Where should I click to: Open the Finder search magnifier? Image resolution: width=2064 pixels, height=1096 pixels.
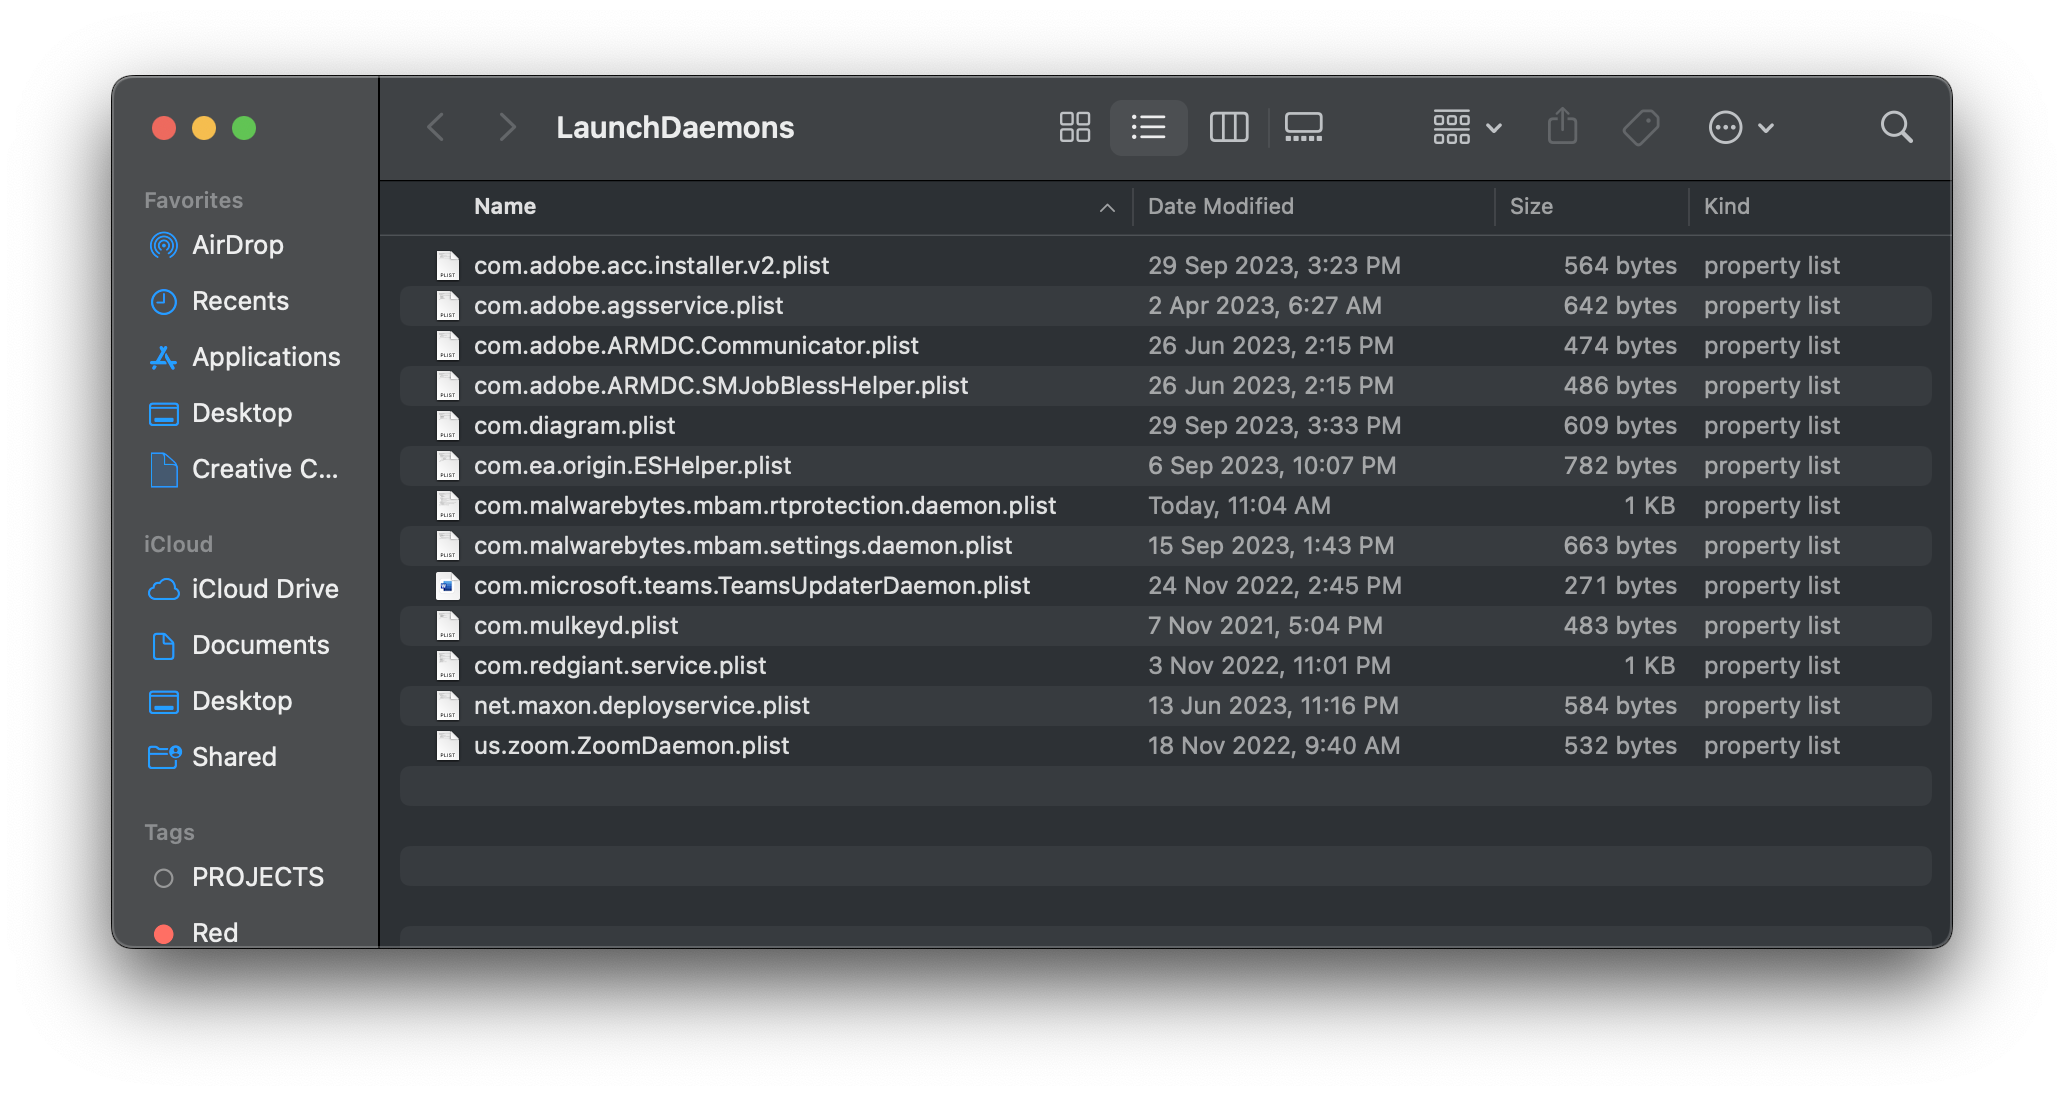[1896, 127]
